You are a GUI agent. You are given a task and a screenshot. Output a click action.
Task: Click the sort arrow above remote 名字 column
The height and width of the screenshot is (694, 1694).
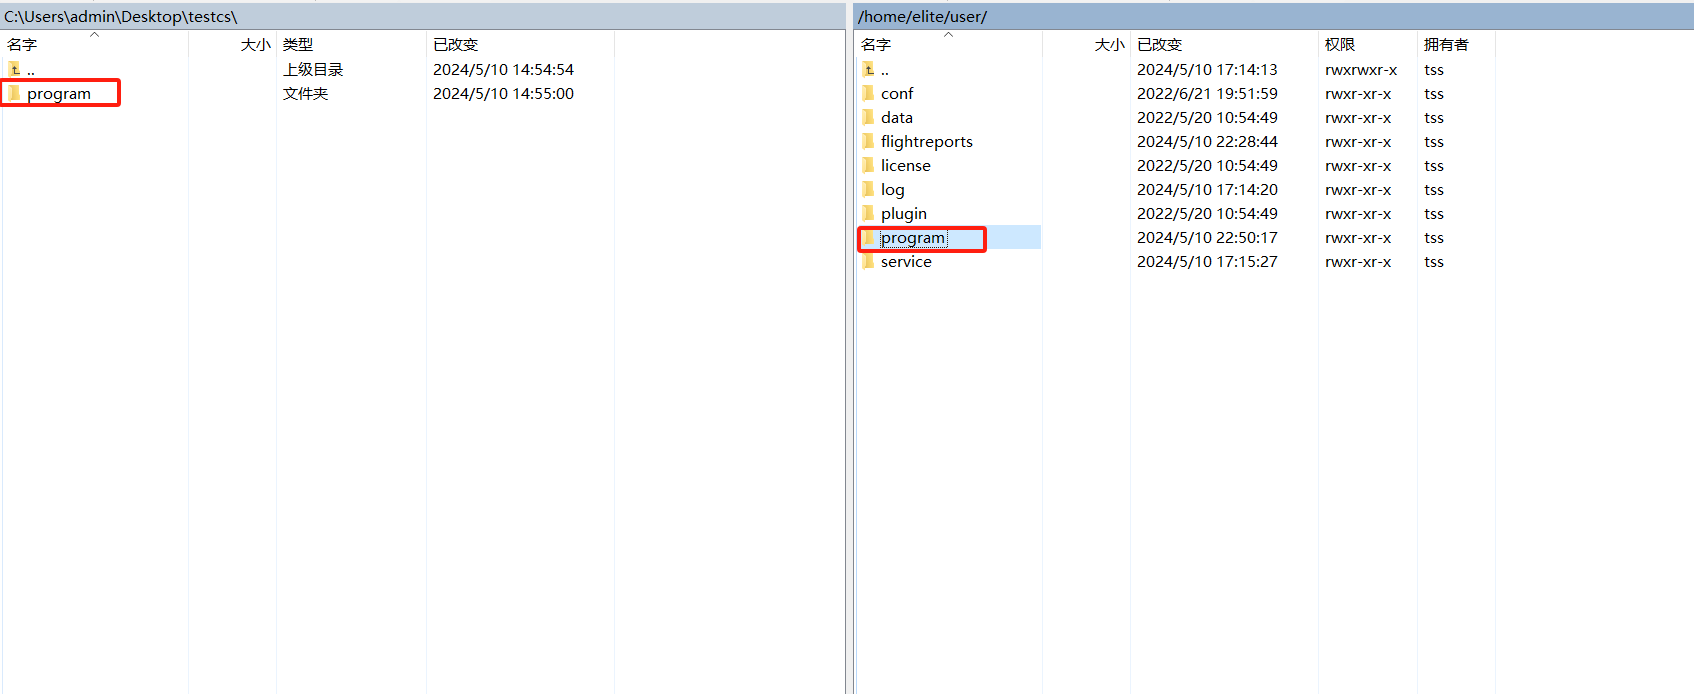coord(948,35)
